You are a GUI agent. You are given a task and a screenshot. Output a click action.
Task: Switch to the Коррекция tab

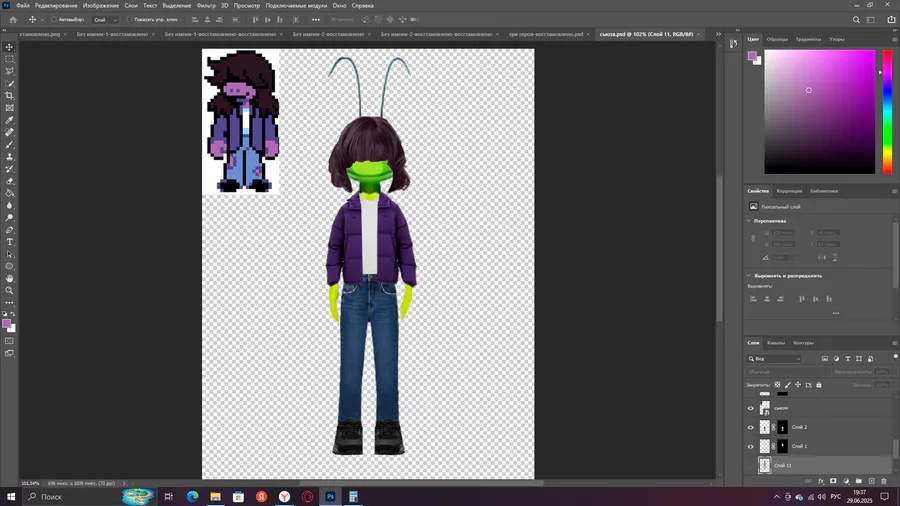[789, 191]
